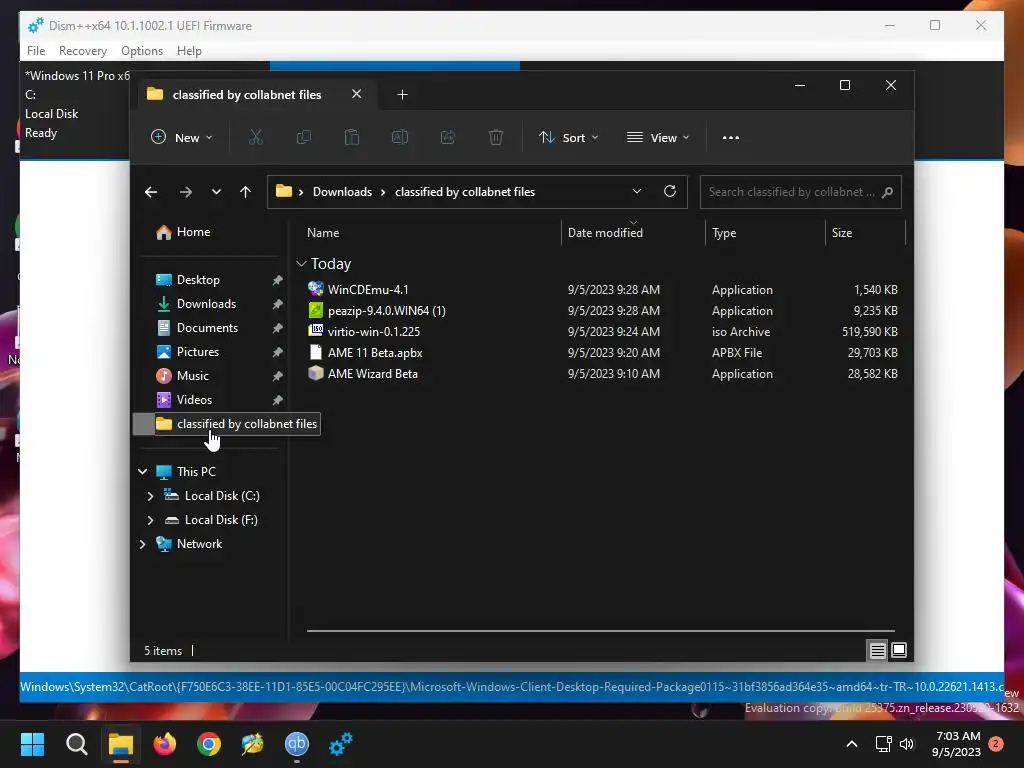Click the horizontal scrollbar in file list
The image size is (1024, 768).
pyautogui.click(x=601, y=631)
